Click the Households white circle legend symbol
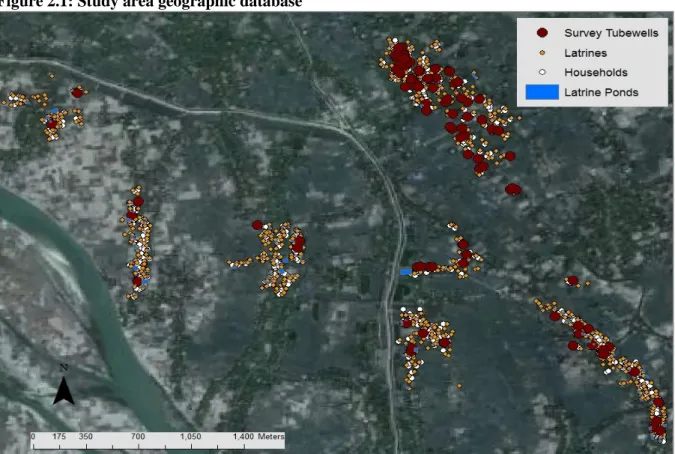The image size is (675, 454). [542, 72]
